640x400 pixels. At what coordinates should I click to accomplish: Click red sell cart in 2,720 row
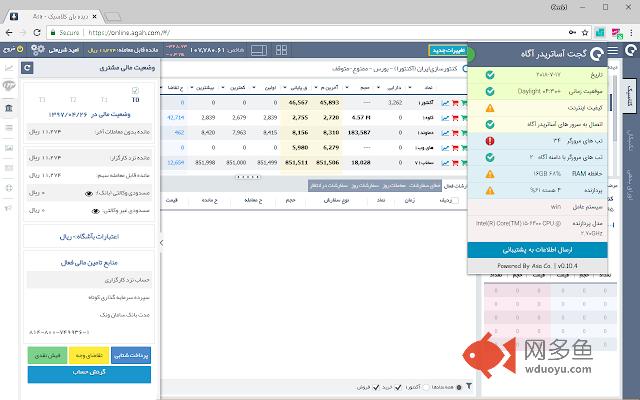pyautogui.click(x=455, y=118)
